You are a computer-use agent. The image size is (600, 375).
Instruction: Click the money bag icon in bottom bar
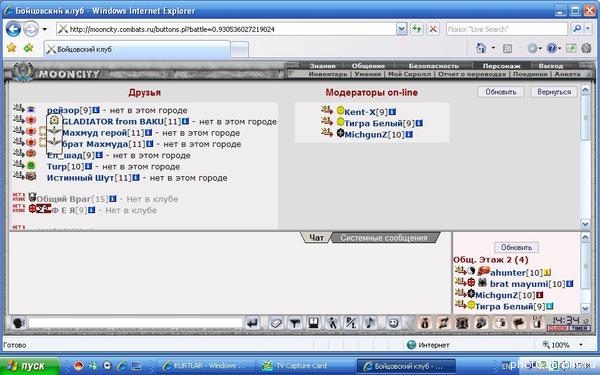(424, 323)
